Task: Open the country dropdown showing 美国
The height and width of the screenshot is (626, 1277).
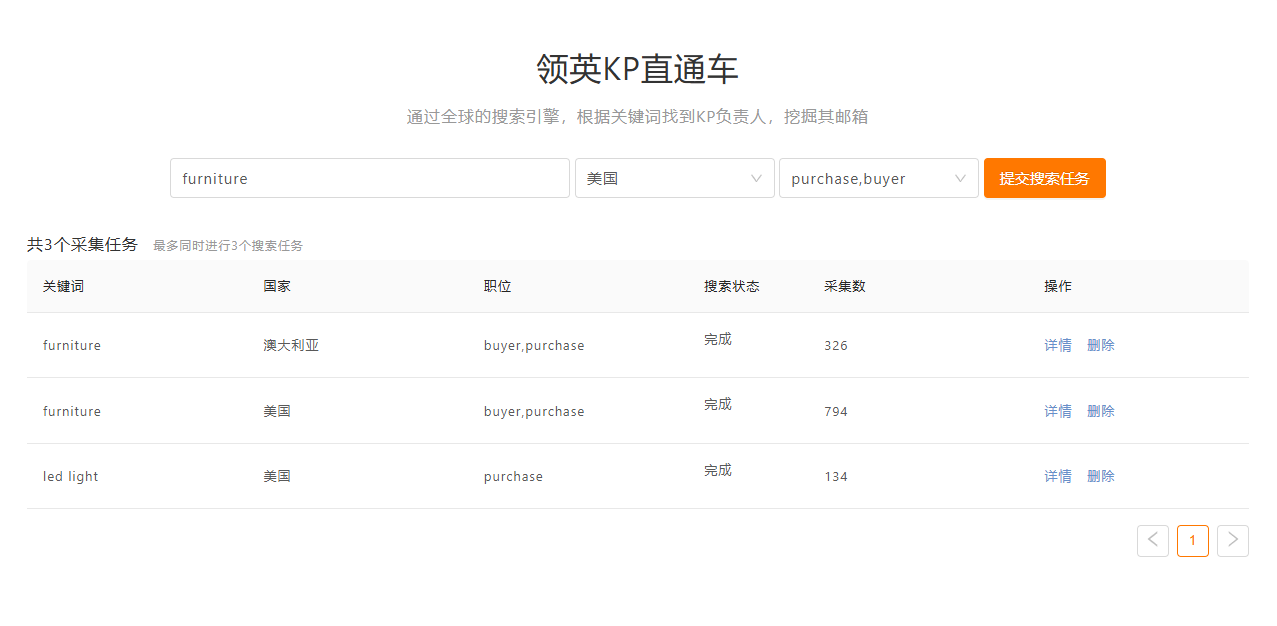Action: pyautogui.click(x=674, y=178)
